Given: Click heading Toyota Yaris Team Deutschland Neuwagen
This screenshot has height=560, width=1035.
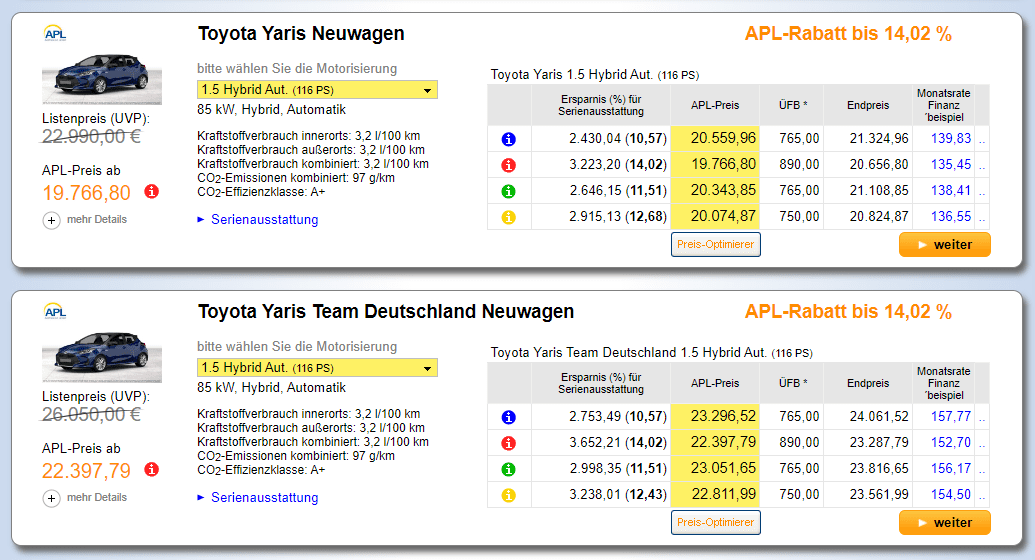Looking at the screenshot, I should tap(386, 312).
